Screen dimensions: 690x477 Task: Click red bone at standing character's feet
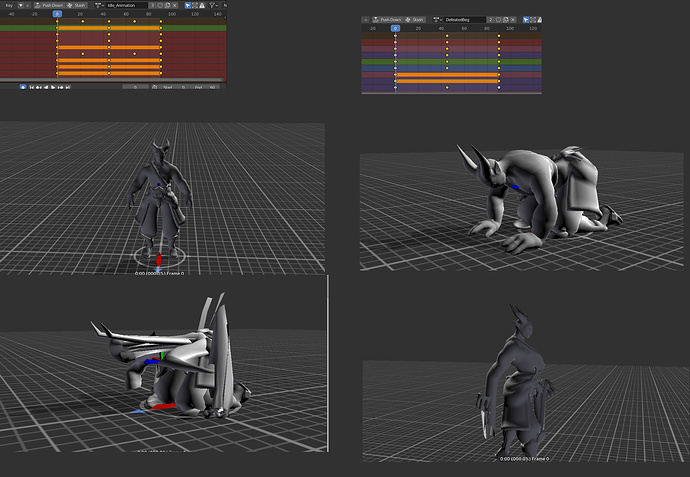158,260
